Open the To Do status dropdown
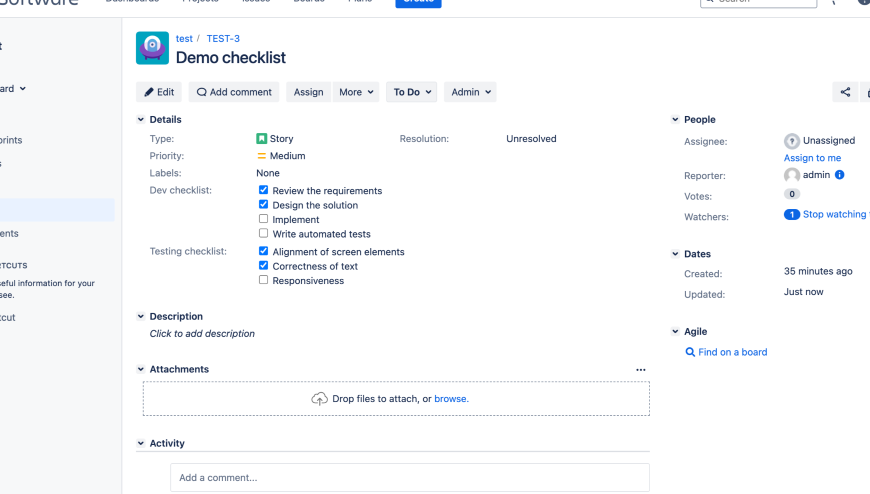 (413, 92)
